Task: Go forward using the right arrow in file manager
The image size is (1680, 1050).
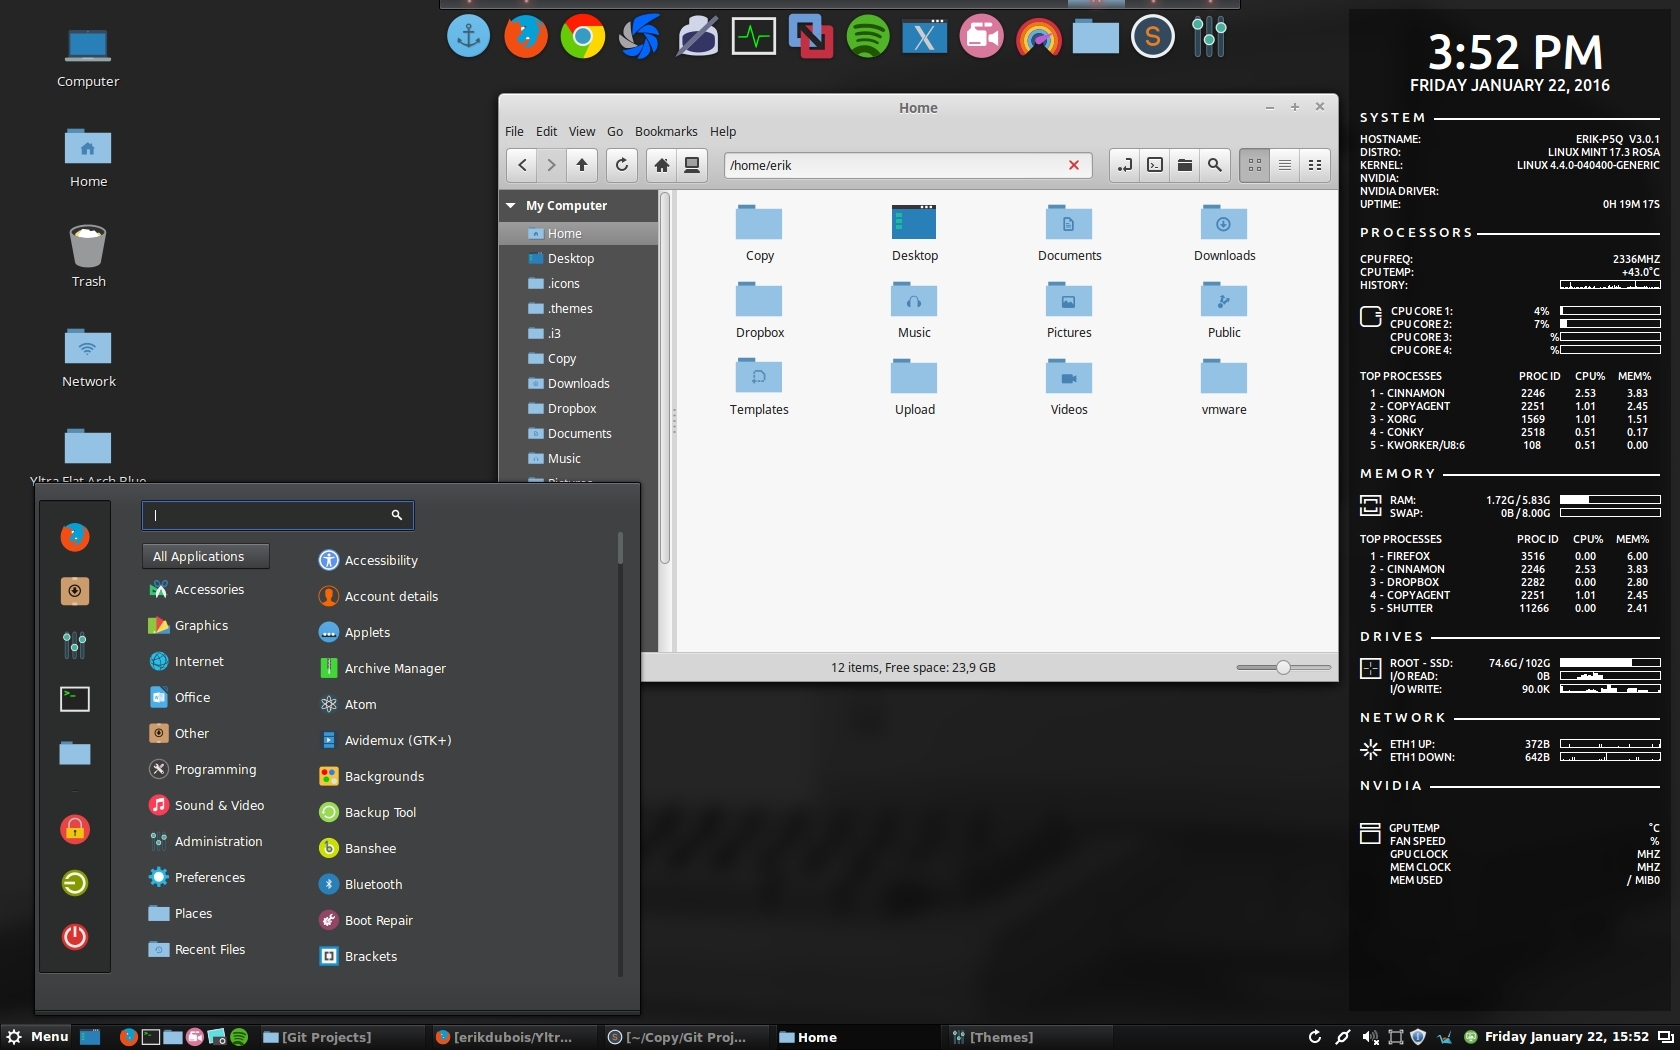Action: [x=551, y=165]
